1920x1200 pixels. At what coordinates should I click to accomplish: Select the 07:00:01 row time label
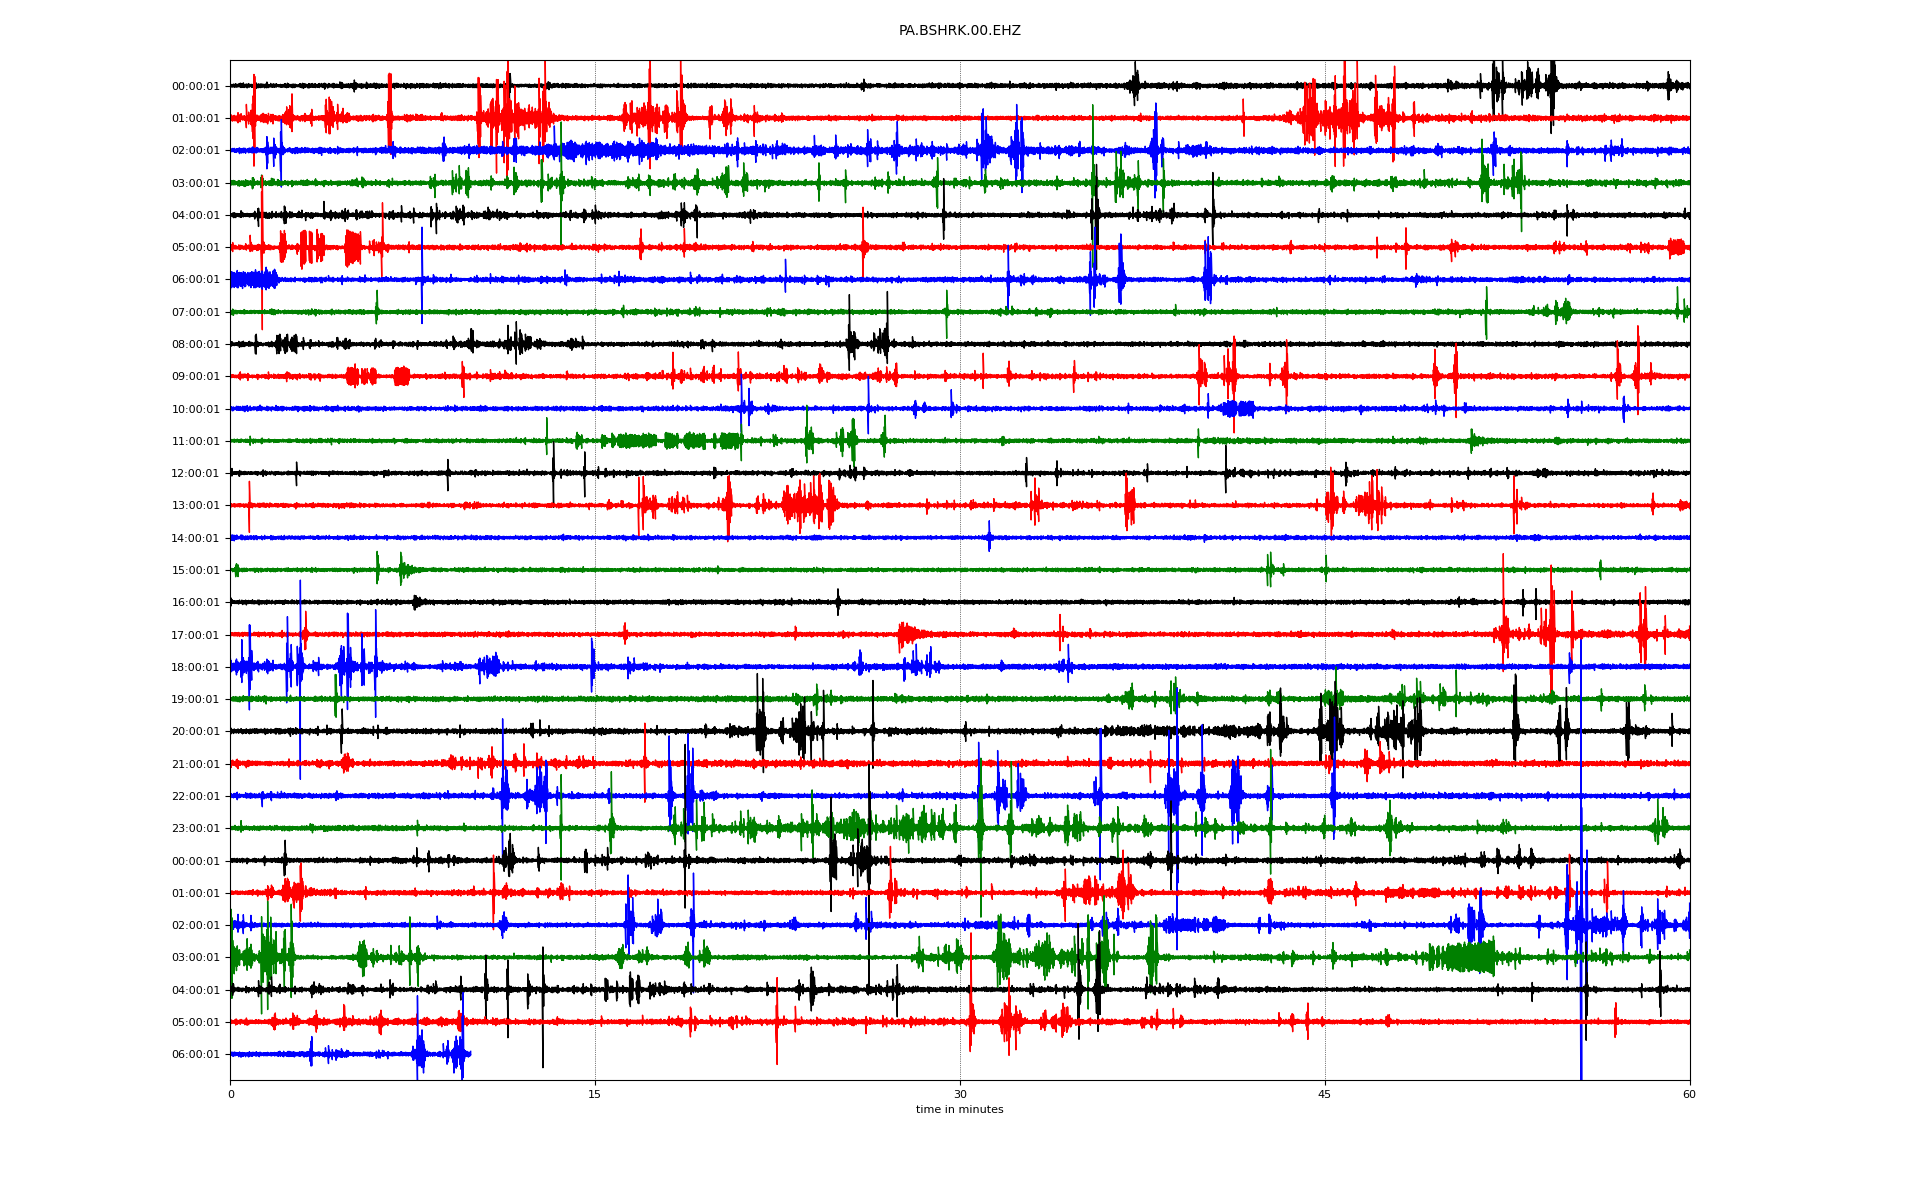tap(195, 312)
